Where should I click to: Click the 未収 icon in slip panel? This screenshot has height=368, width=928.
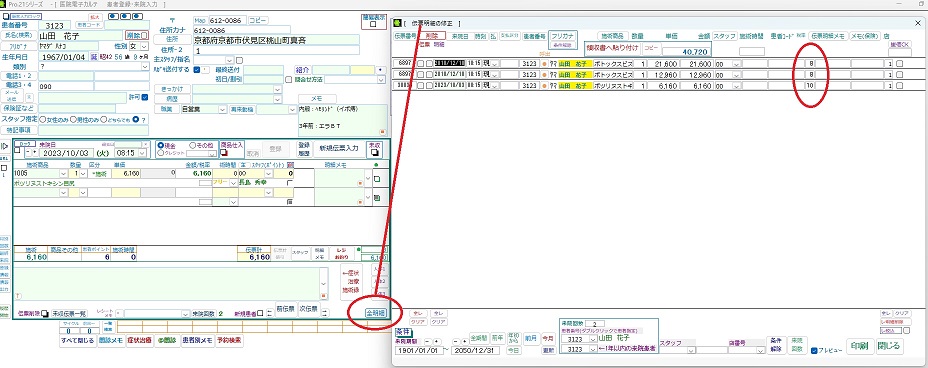(x=374, y=152)
